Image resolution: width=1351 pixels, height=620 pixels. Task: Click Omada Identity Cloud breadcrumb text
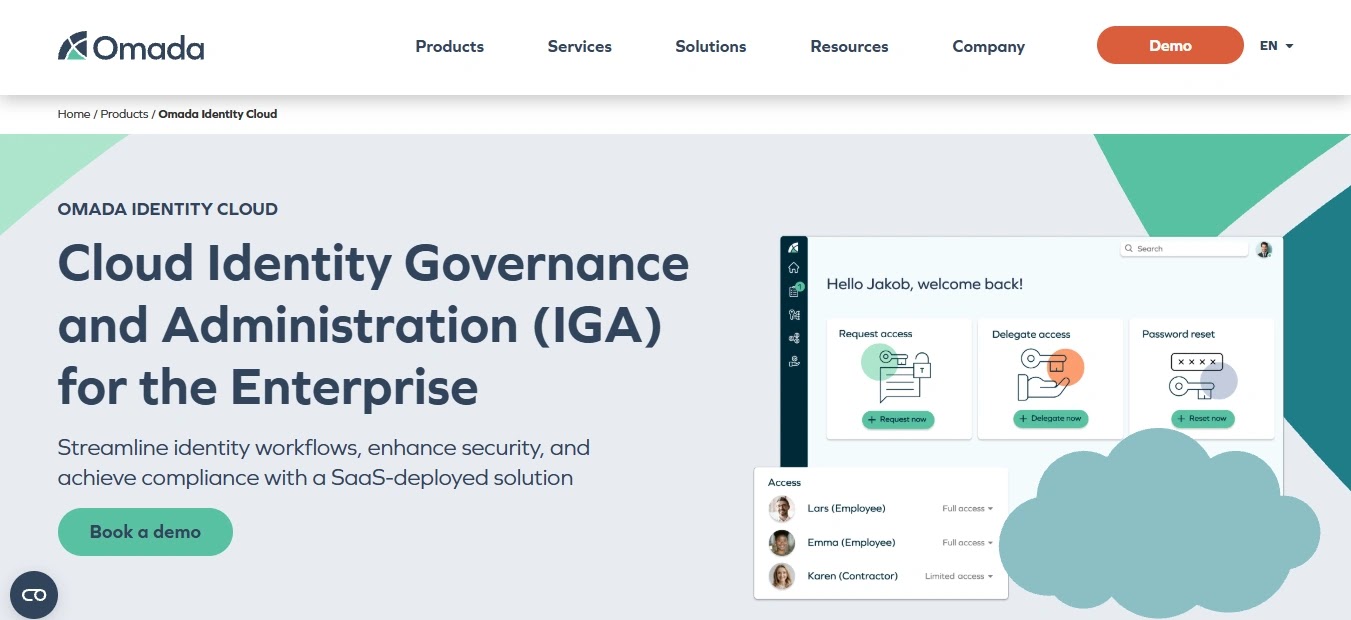click(x=218, y=114)
